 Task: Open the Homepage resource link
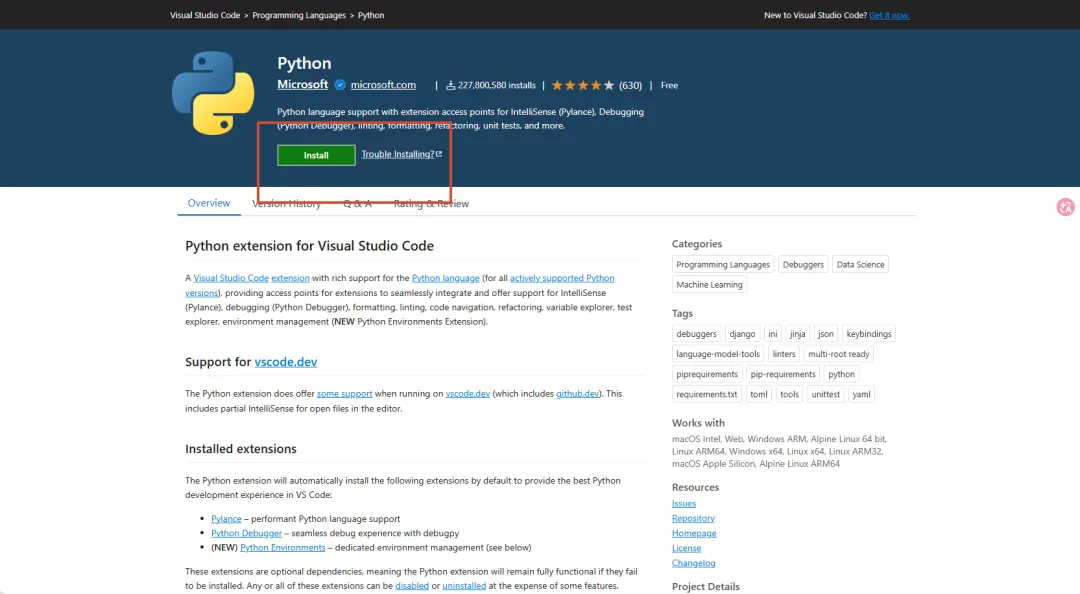point(694,533)
